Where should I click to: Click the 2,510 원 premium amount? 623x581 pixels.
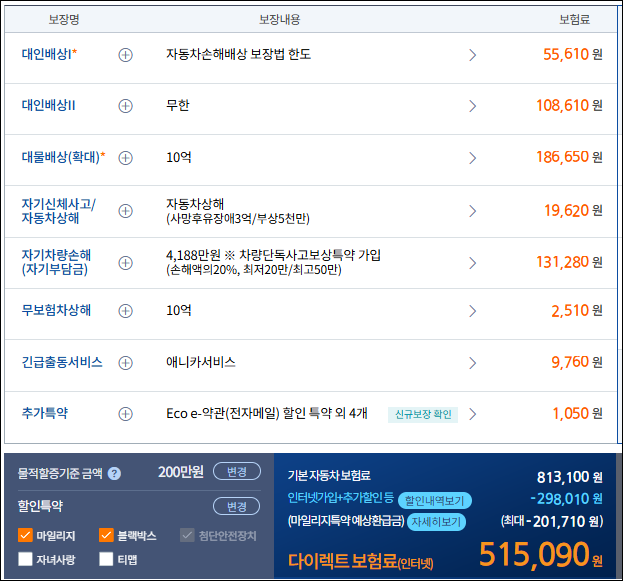point(577,310)
